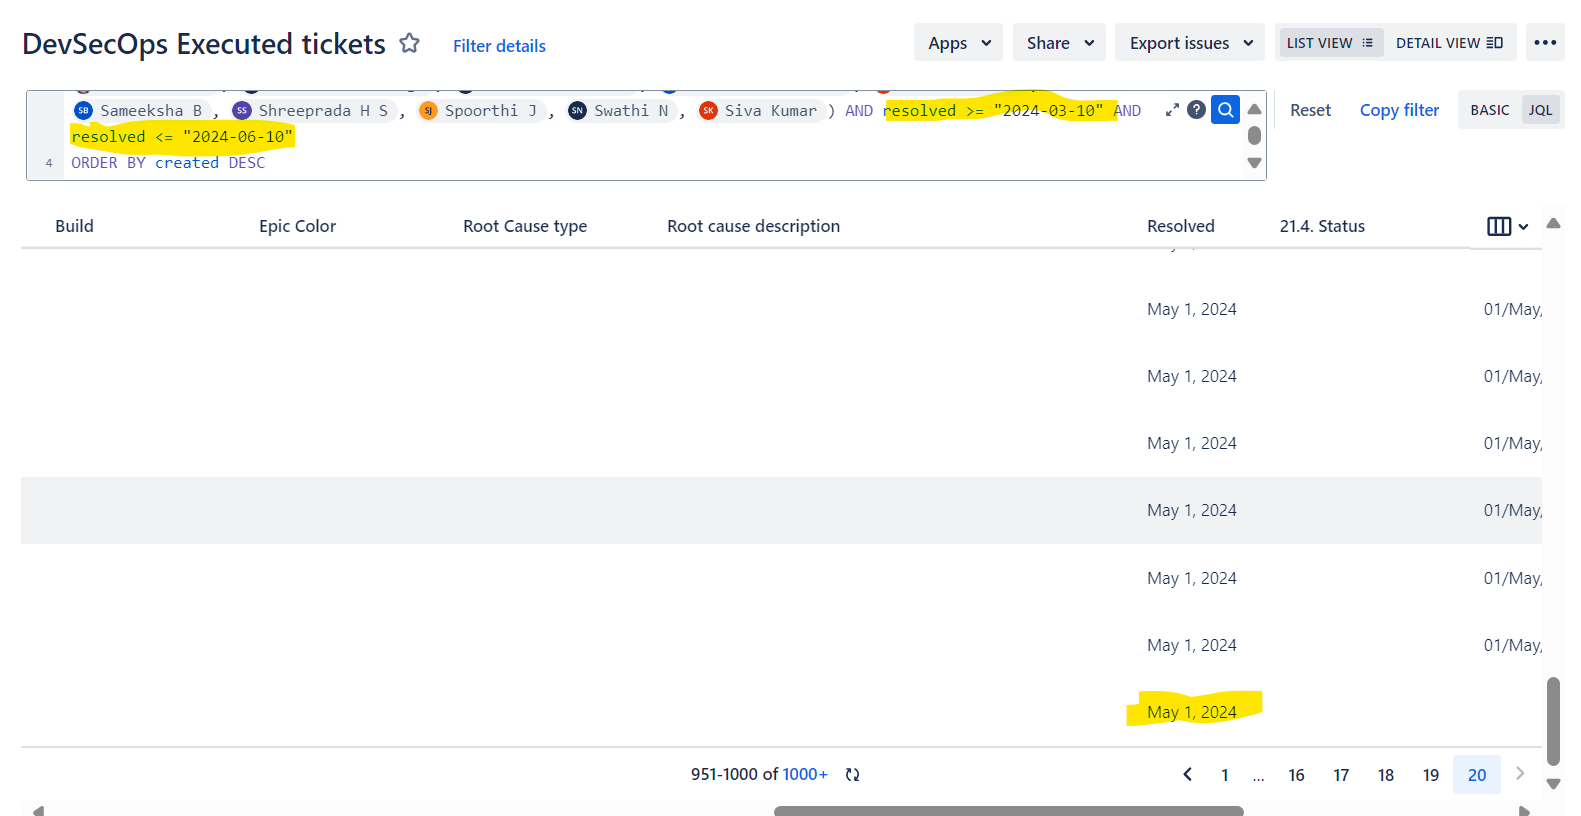Open the columns configuration selector
Screen dimensions: 1581x816
[x=1507, y=227]
